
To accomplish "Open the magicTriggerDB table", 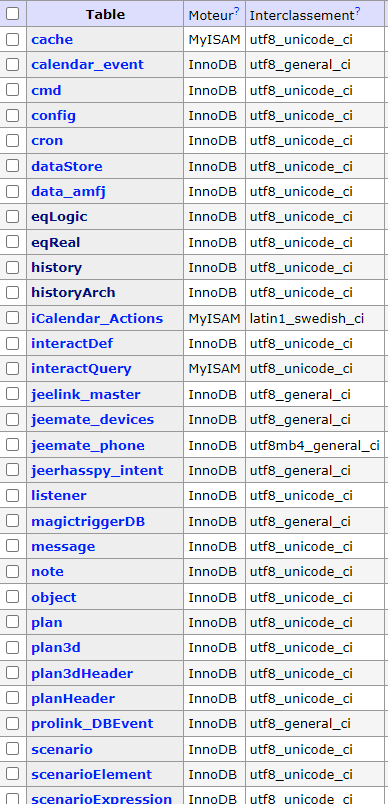I will [x=88, y=522].
